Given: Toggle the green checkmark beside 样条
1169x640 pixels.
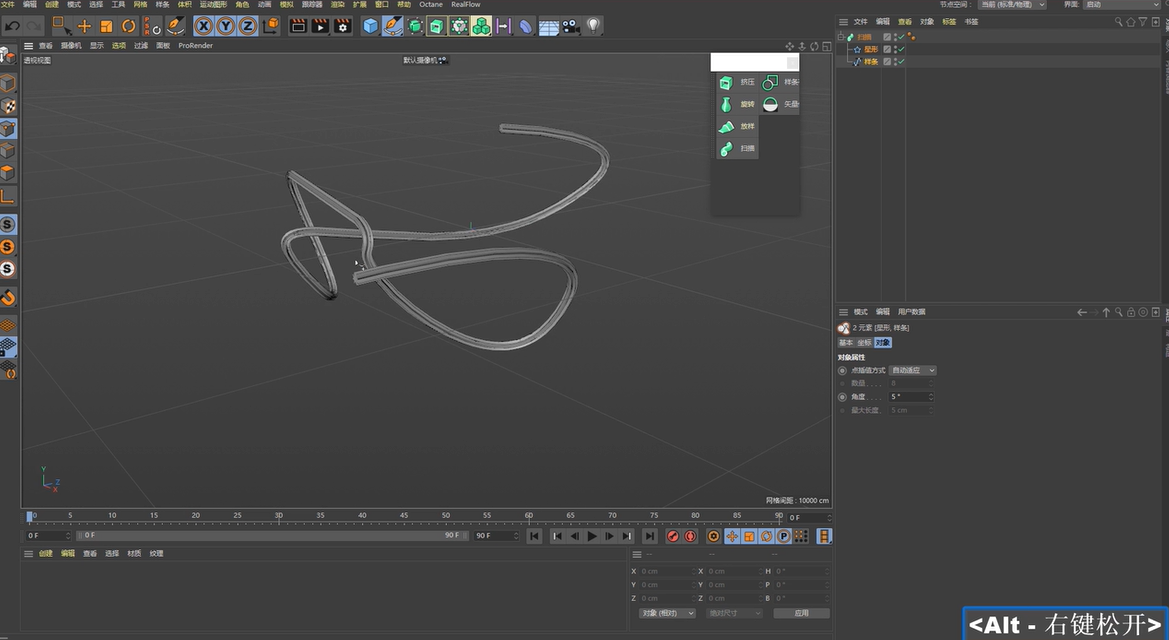Looking at the screenshot, I should [901, 61].
